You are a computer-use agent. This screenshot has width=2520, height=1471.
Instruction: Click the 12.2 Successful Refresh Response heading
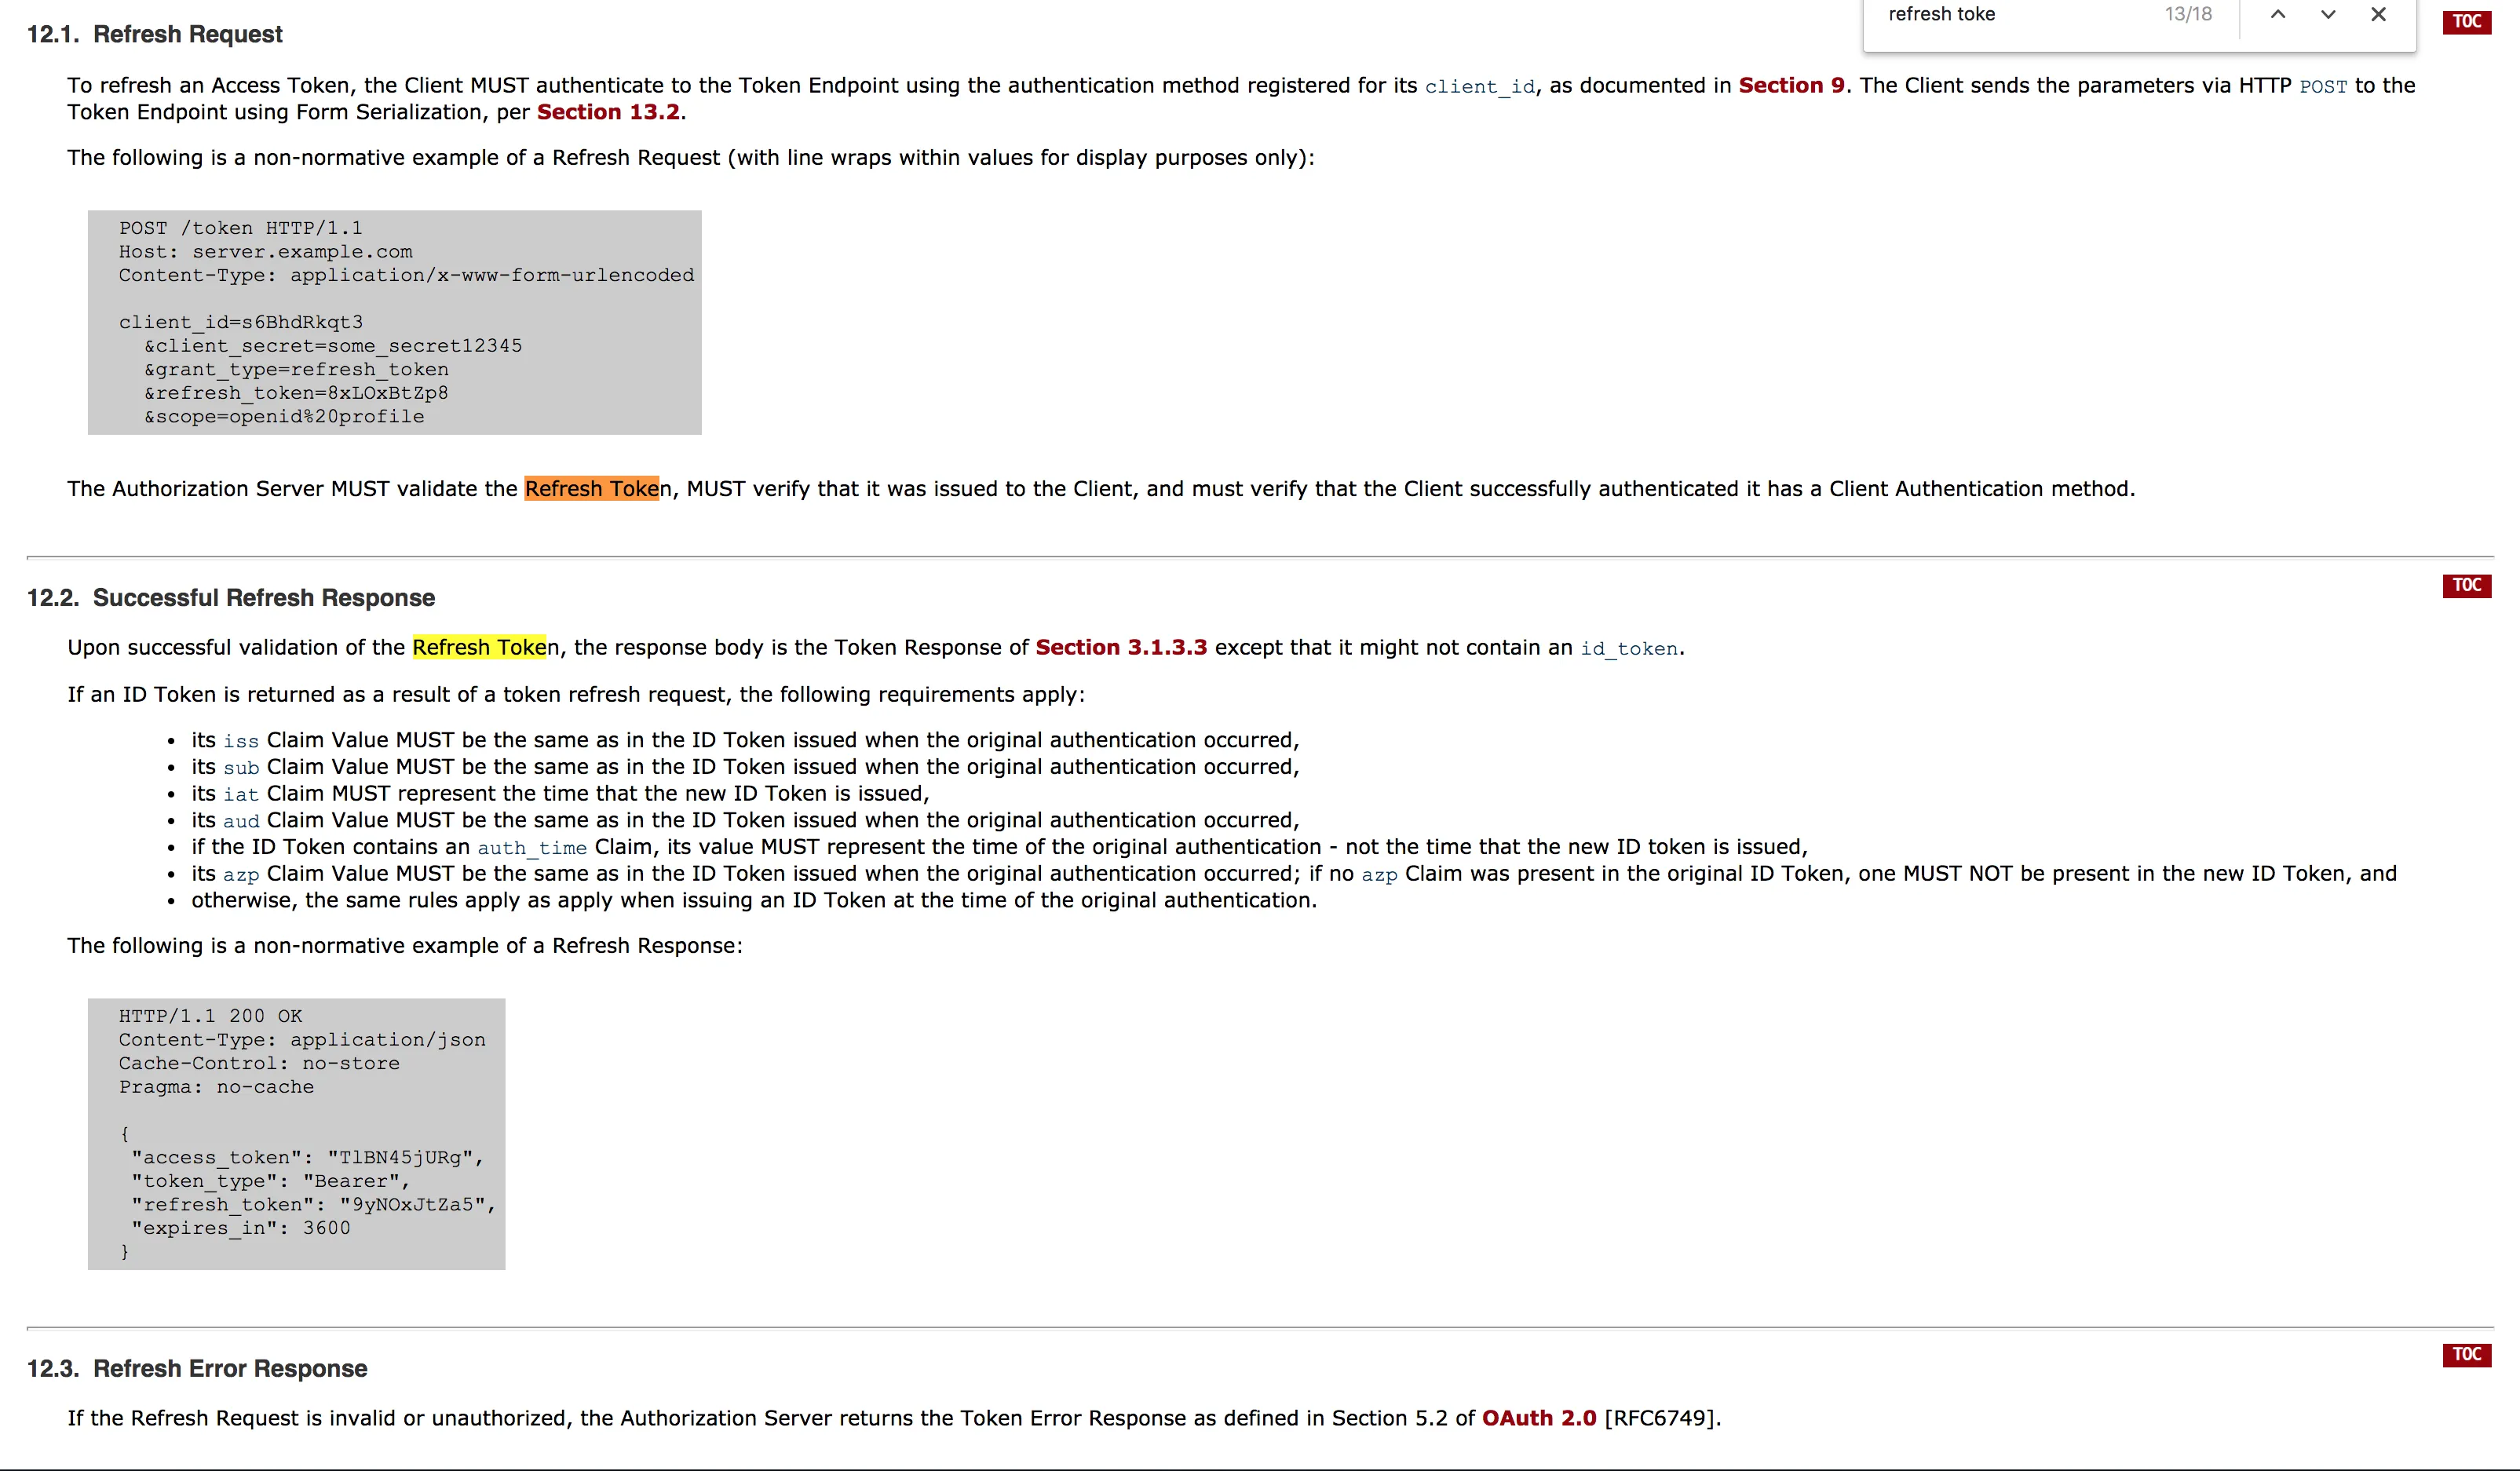[231, 598]
